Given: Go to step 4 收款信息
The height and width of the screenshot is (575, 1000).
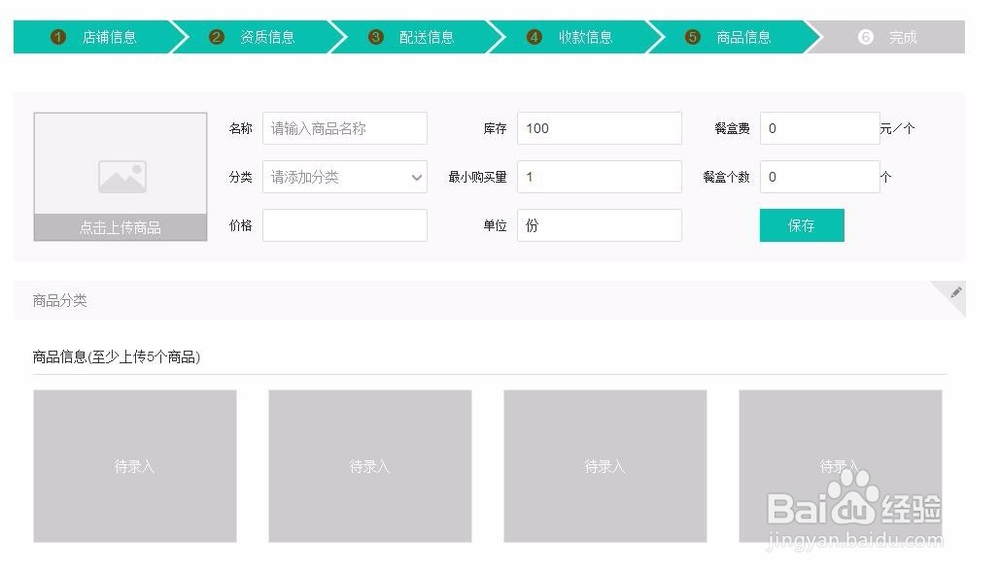Looking at the screenshot, I should click(570, 37).
